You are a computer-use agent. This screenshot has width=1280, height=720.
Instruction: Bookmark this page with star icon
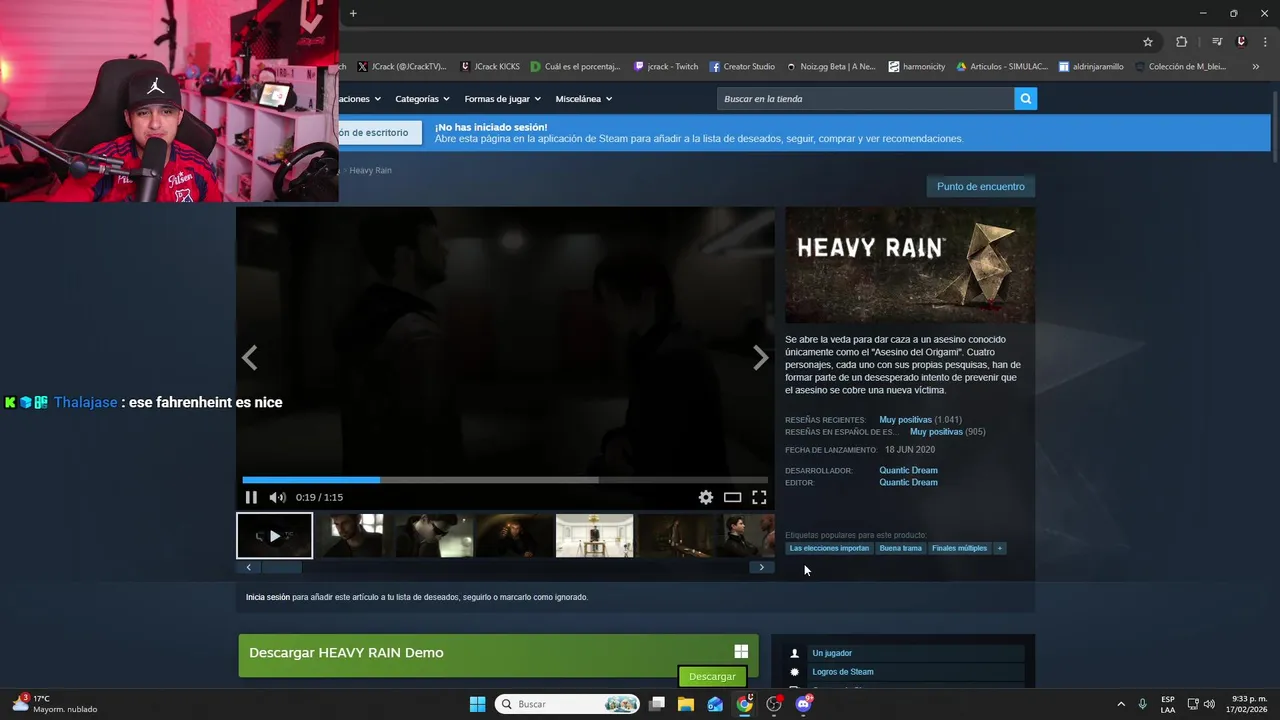(x=1148, y=42)
